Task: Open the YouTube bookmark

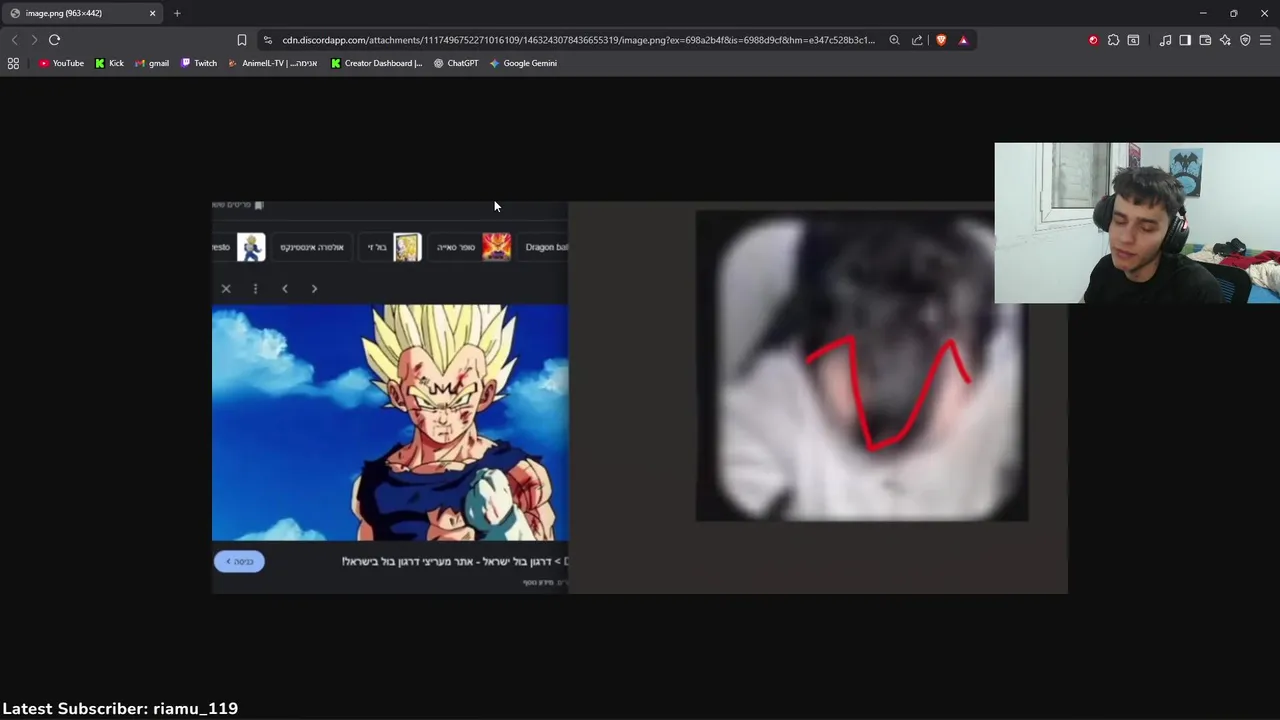Action: tap(61, 63)
